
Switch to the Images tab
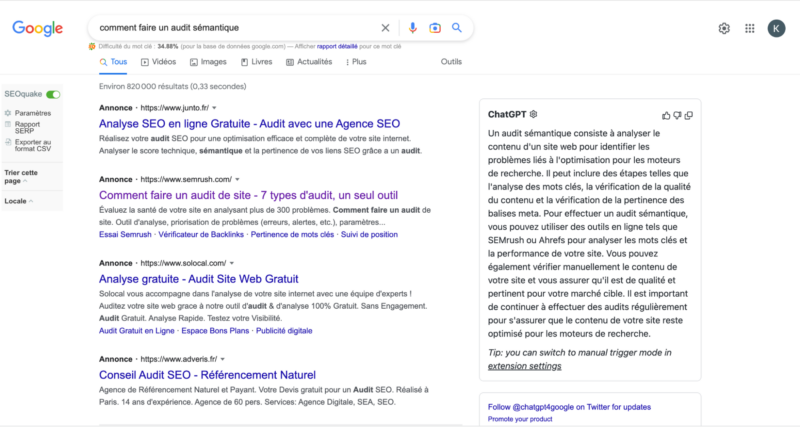pyautogui.click(x=208, y=62)
